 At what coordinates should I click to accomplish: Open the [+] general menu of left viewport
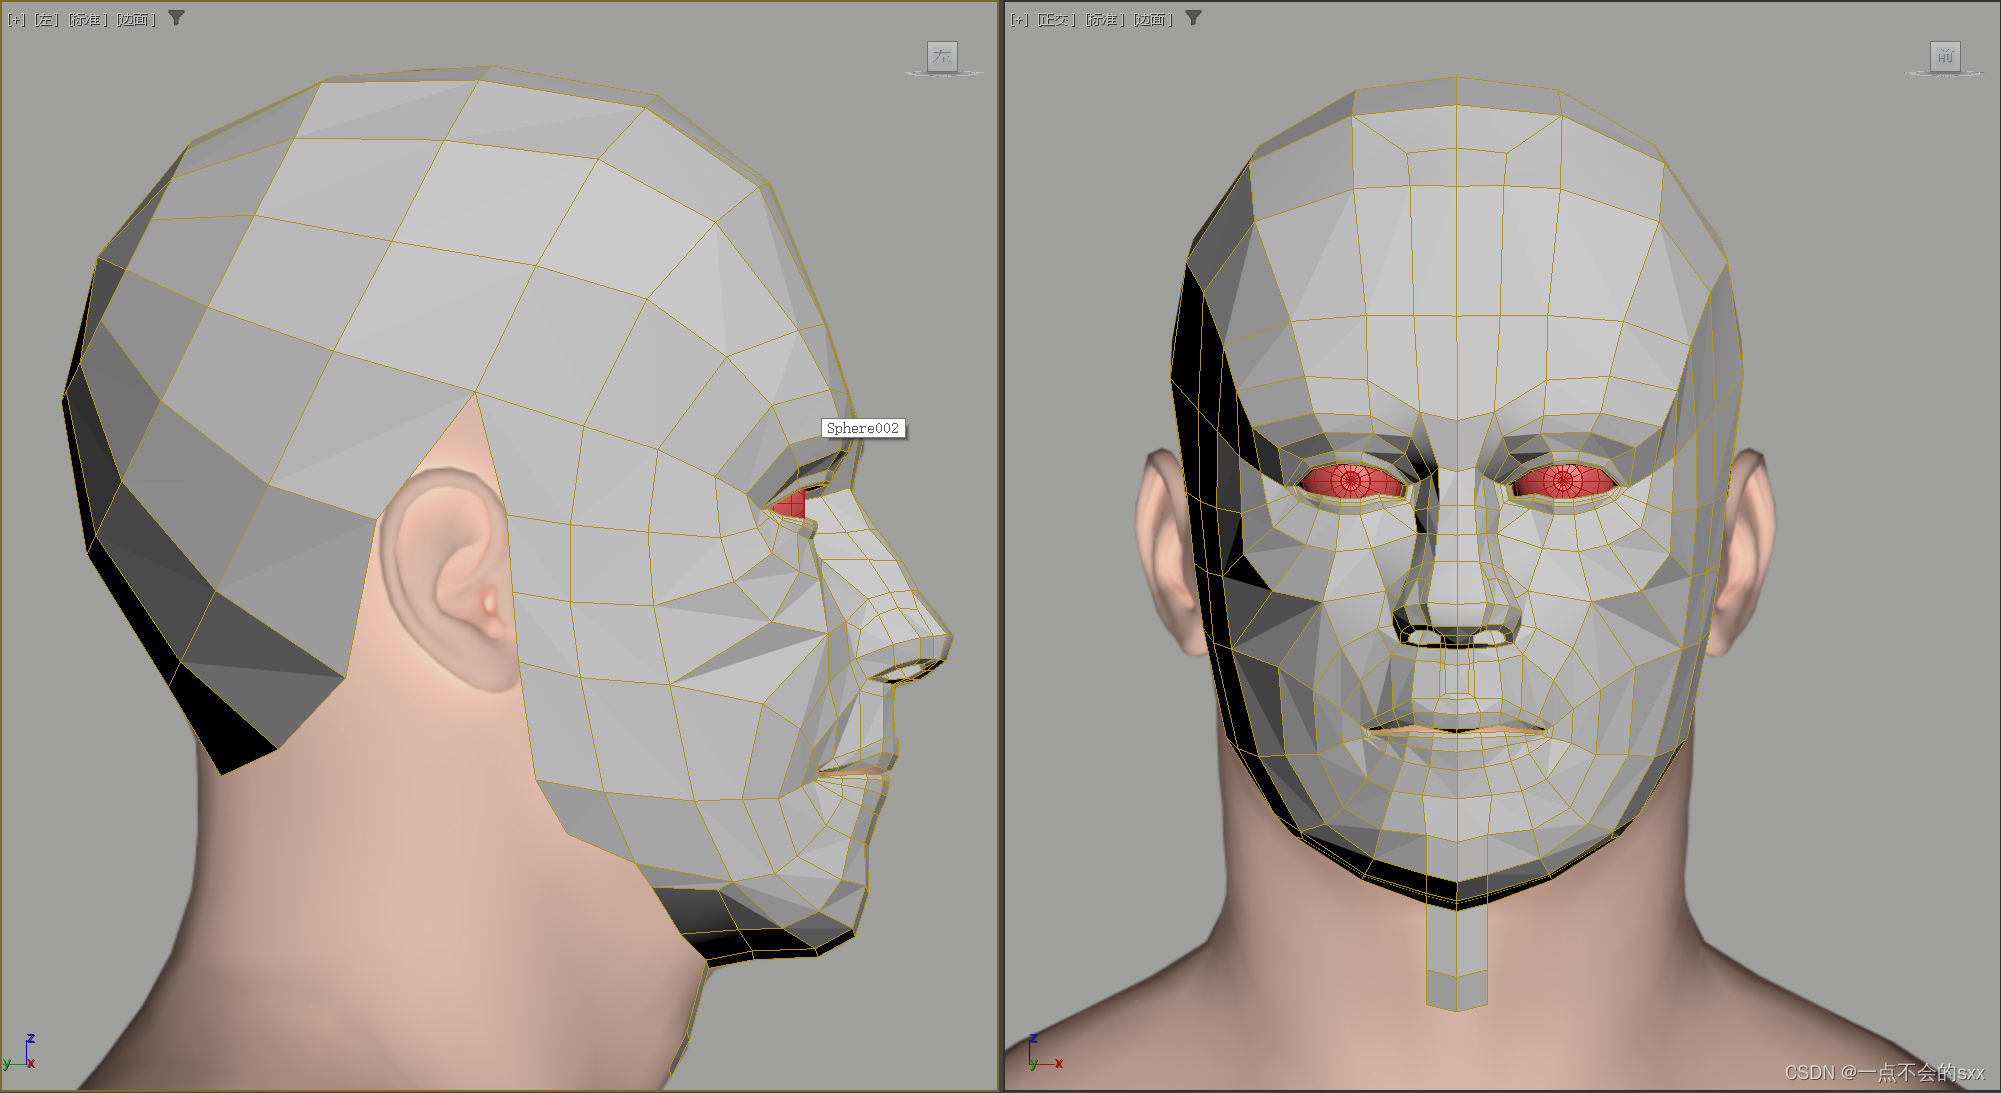point(16,19)
